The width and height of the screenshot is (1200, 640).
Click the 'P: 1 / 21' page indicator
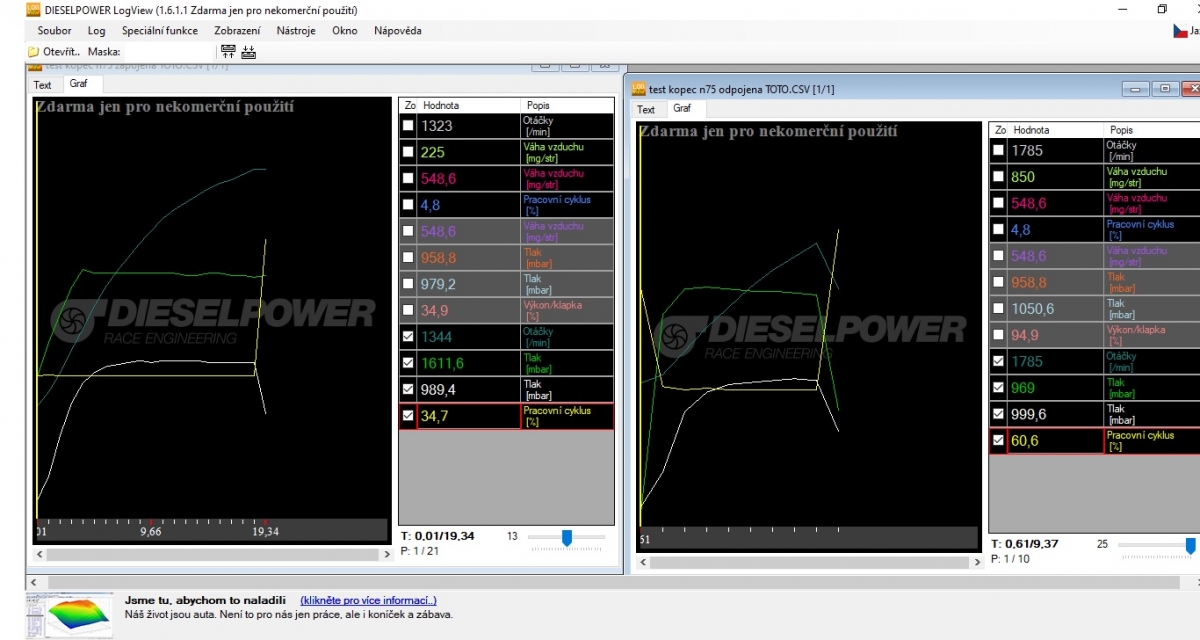pos(420,551)
